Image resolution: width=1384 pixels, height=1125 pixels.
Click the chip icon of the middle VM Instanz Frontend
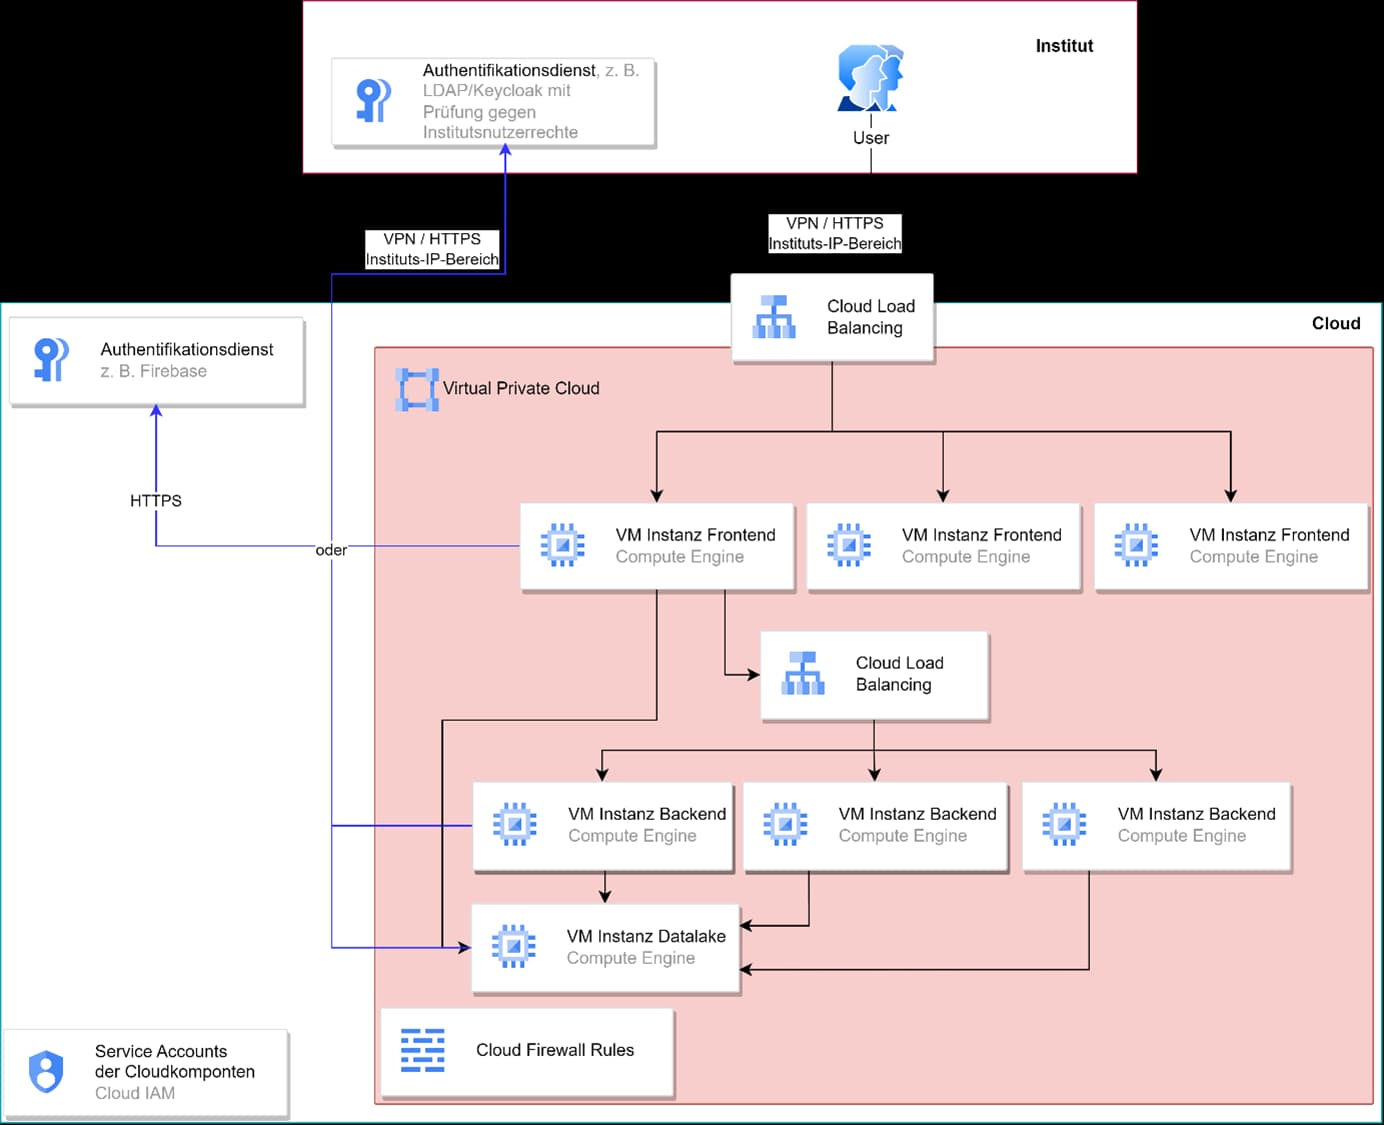(849, 545)
